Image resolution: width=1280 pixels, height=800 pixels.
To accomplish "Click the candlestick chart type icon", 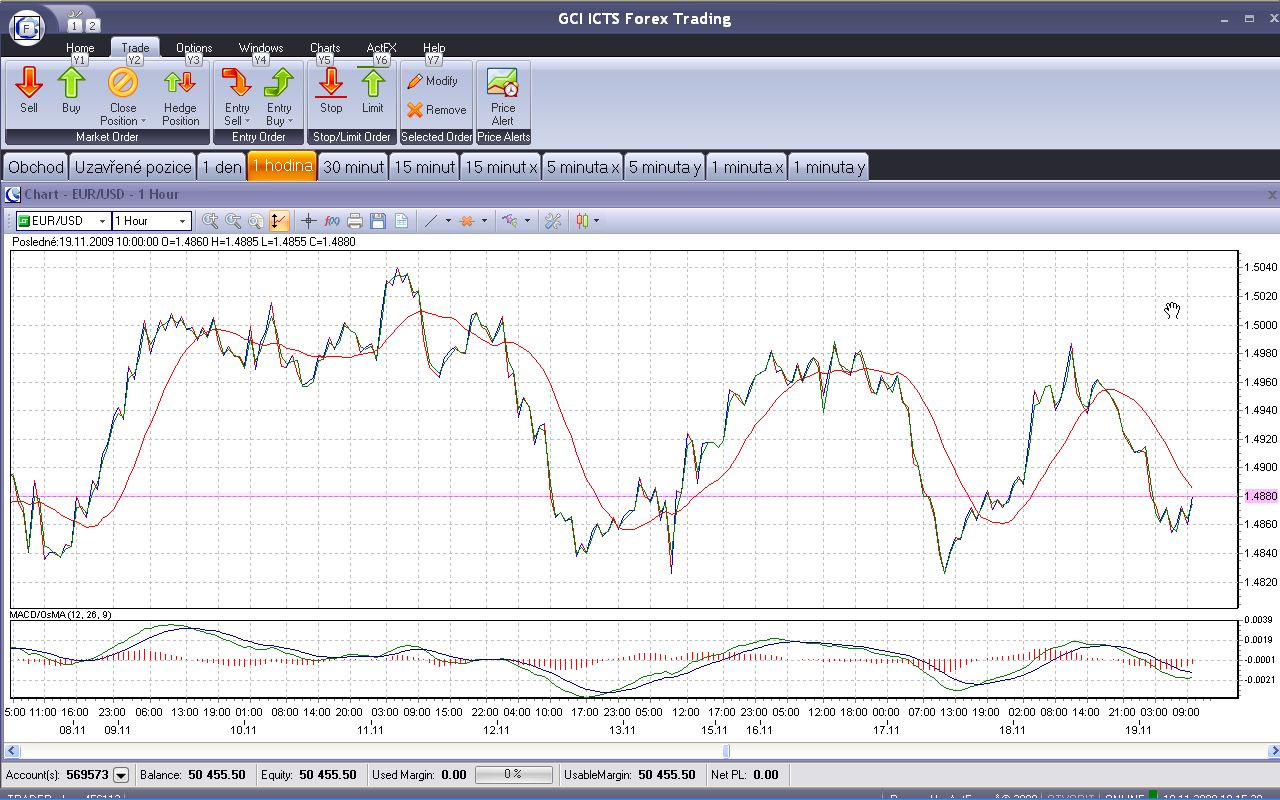I will tap(583, 221).
